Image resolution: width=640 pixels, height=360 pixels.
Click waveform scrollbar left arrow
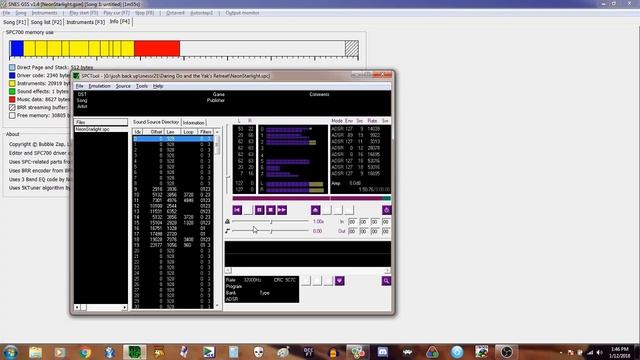228,270
